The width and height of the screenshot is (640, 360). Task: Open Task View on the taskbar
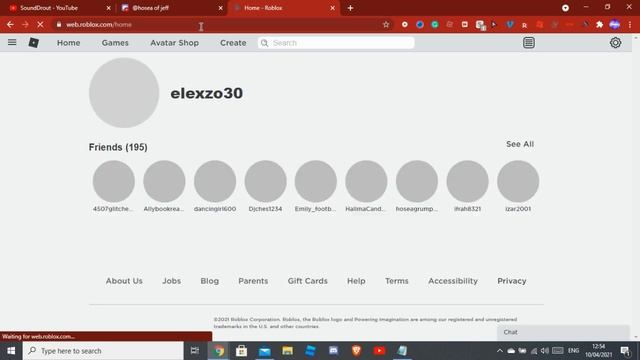[x=195, y=351]
